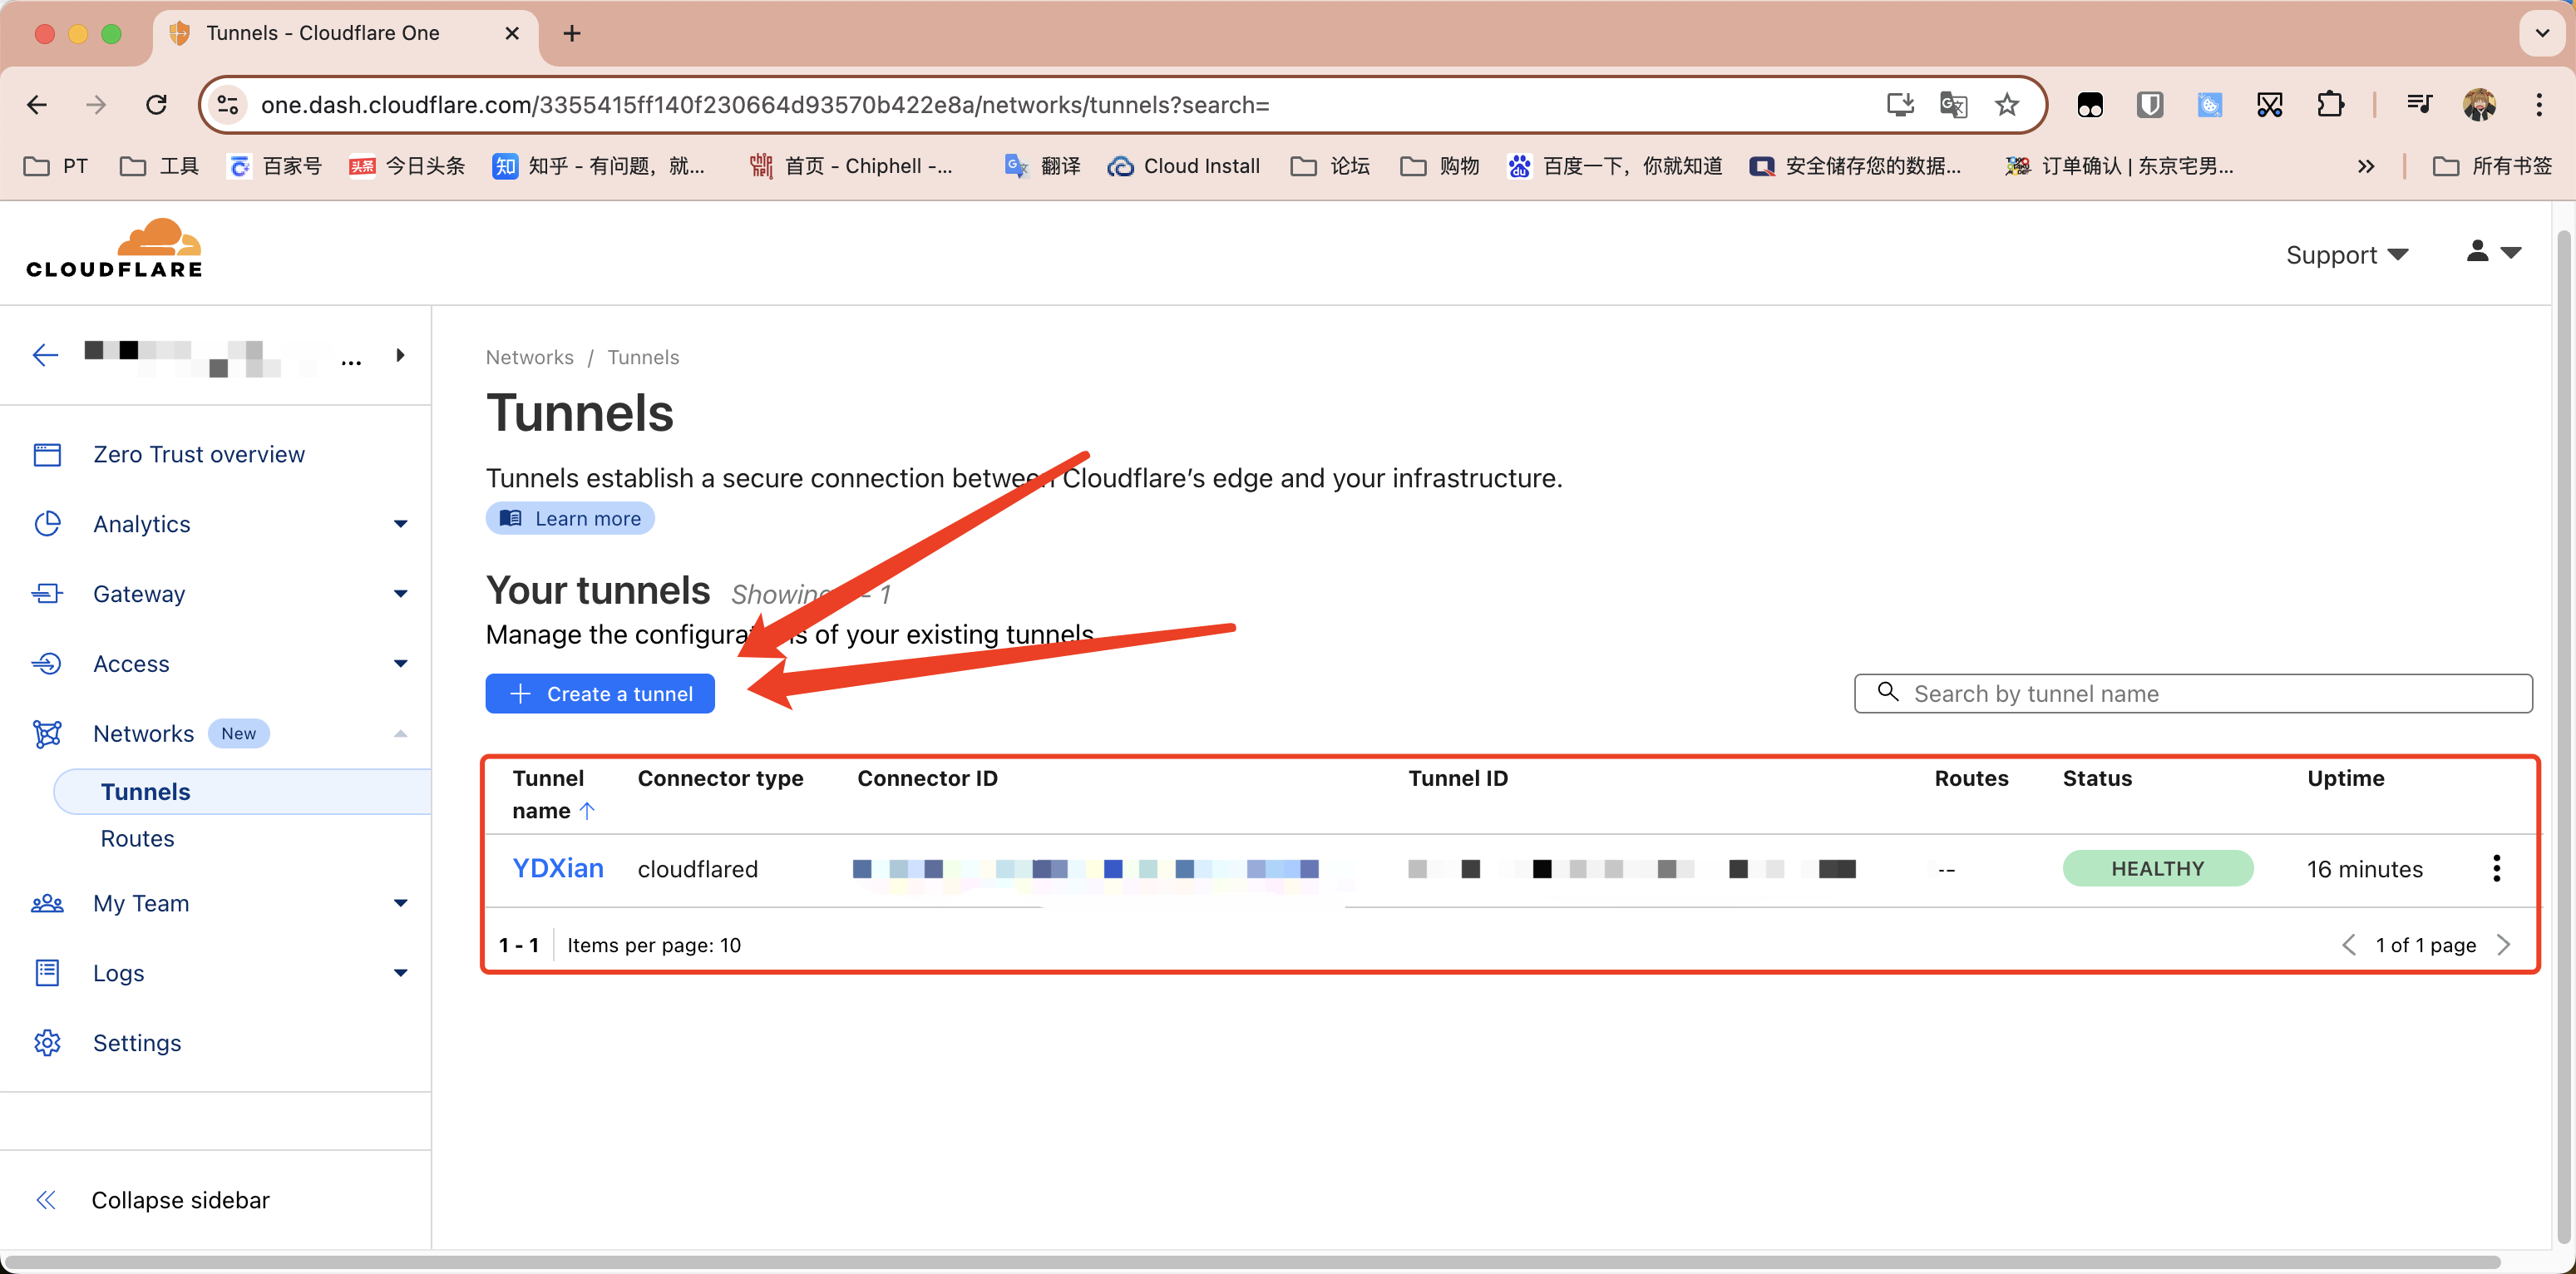The height and width of the screenshot is (1274, 2576).
Task: Click the HEALTHY status badge
Action: [2157, 869]
